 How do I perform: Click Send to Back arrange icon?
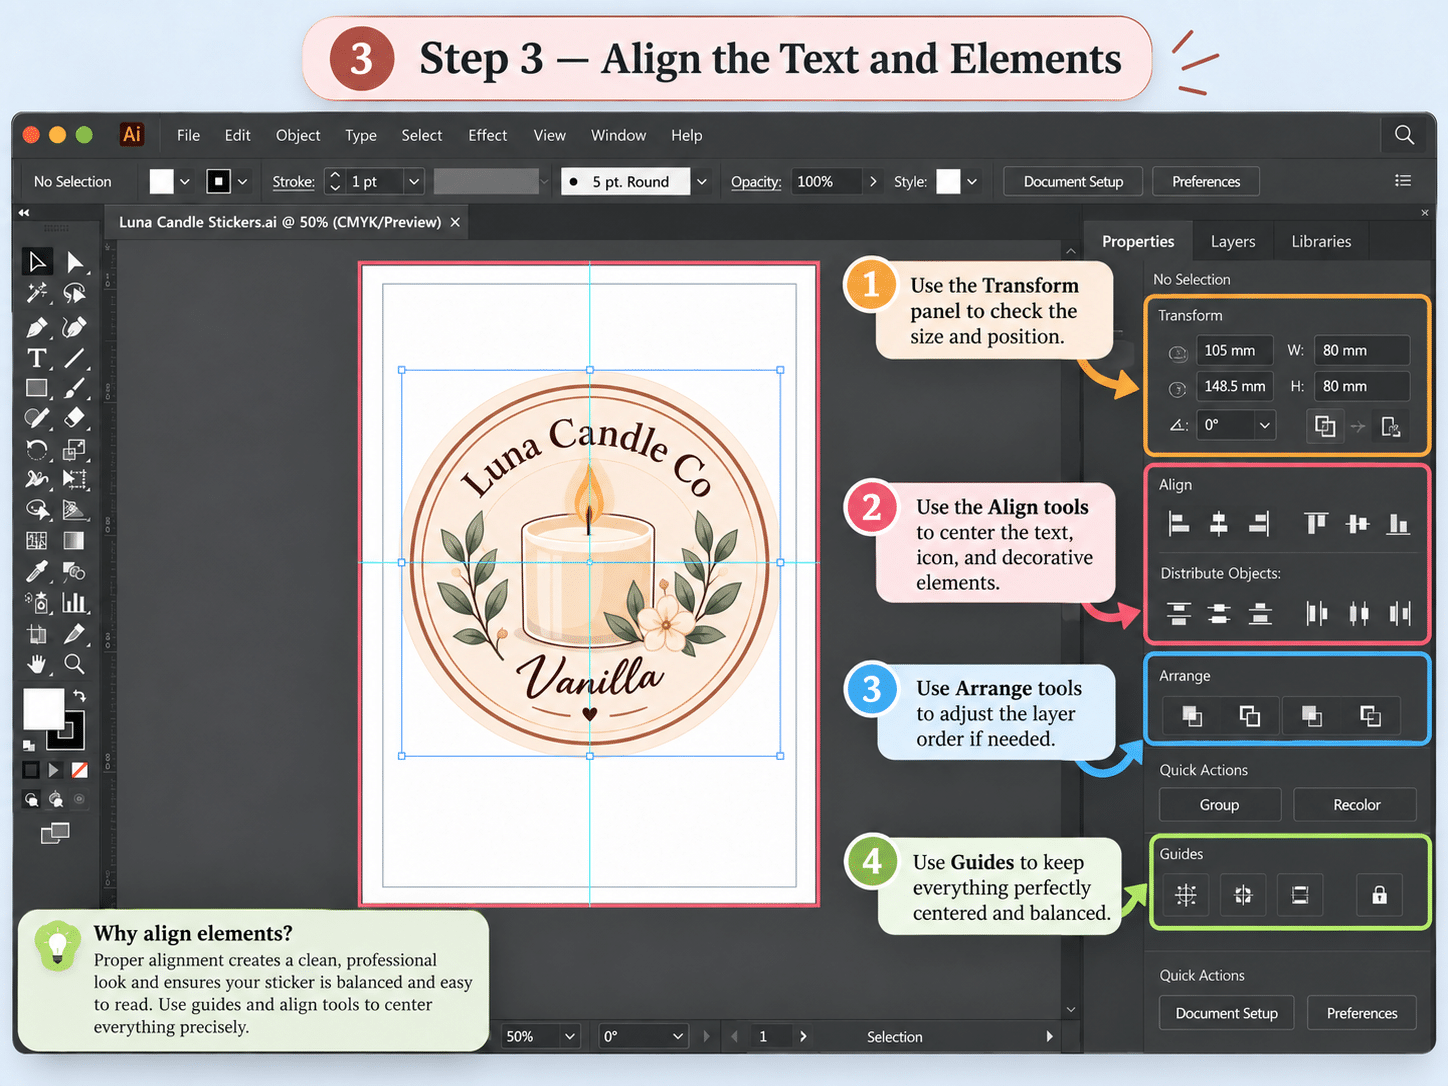1370,716
